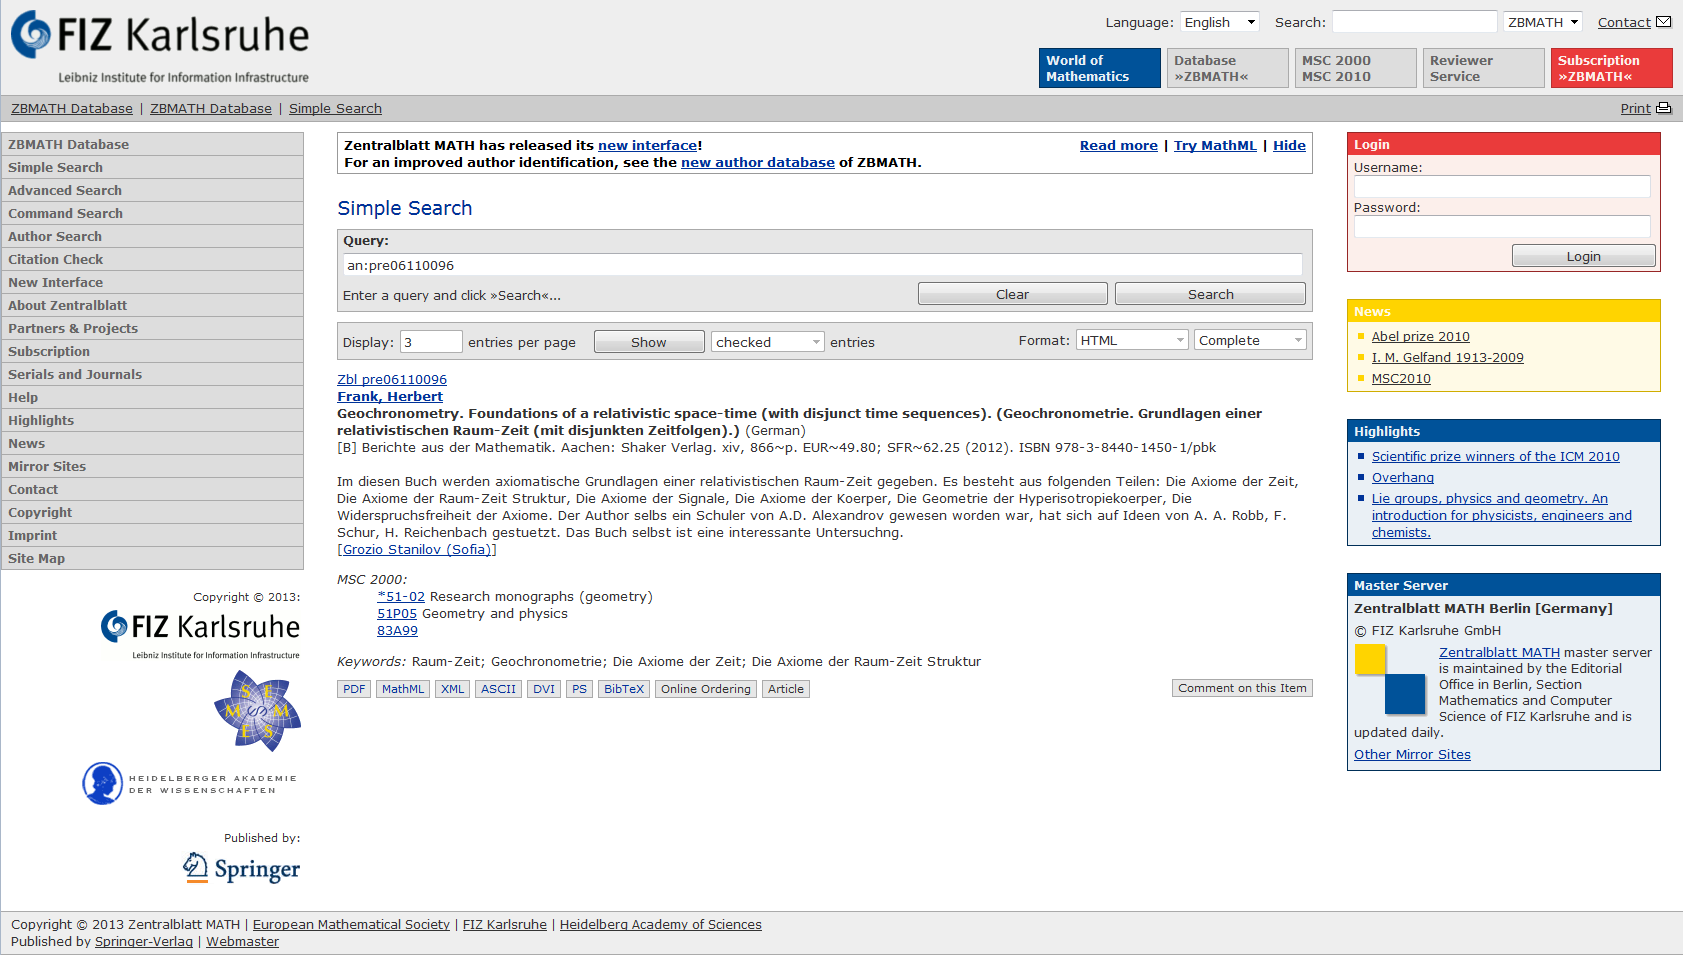
Task: Open the MSC 2000 MSC 2010 tab
Action: click(1356, 68)
